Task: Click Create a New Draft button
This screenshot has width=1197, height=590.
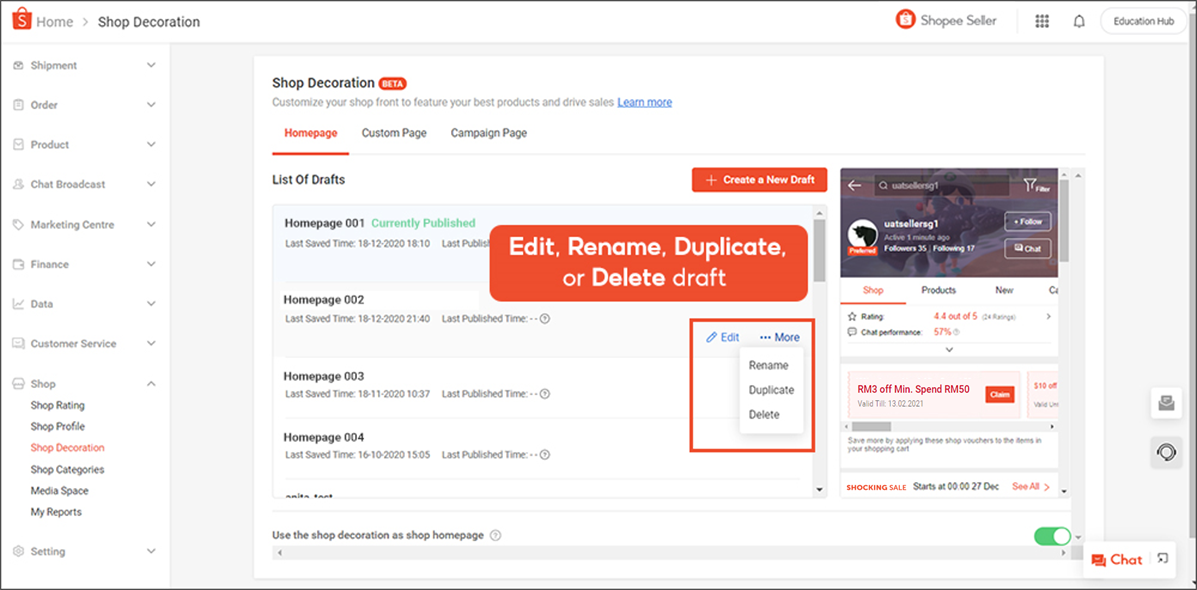Action: click(760, 180)
